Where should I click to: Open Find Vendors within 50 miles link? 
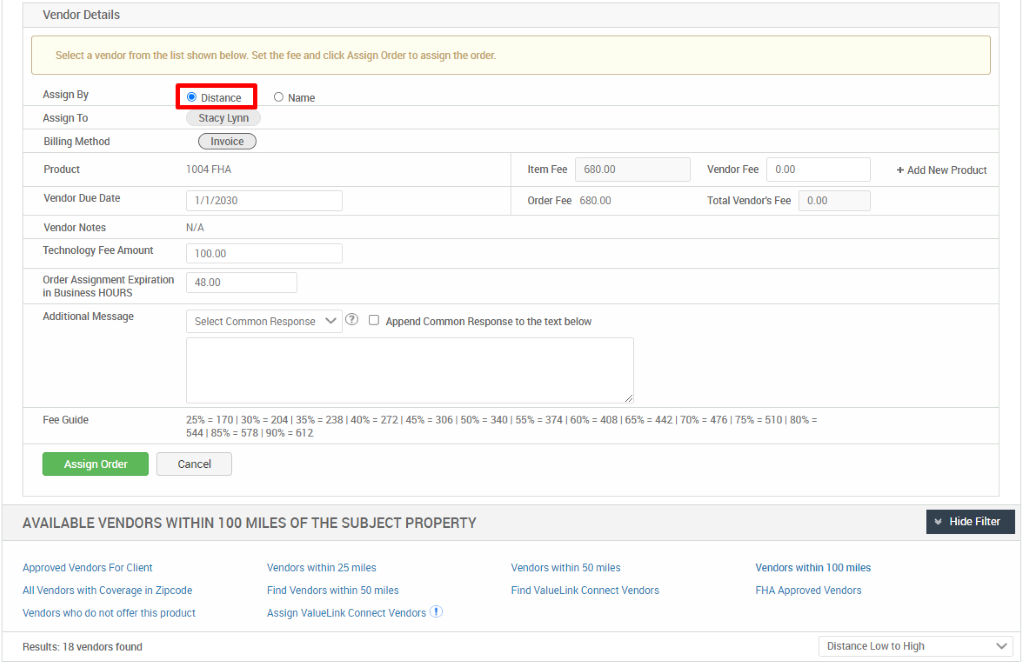tap(332, 591)
